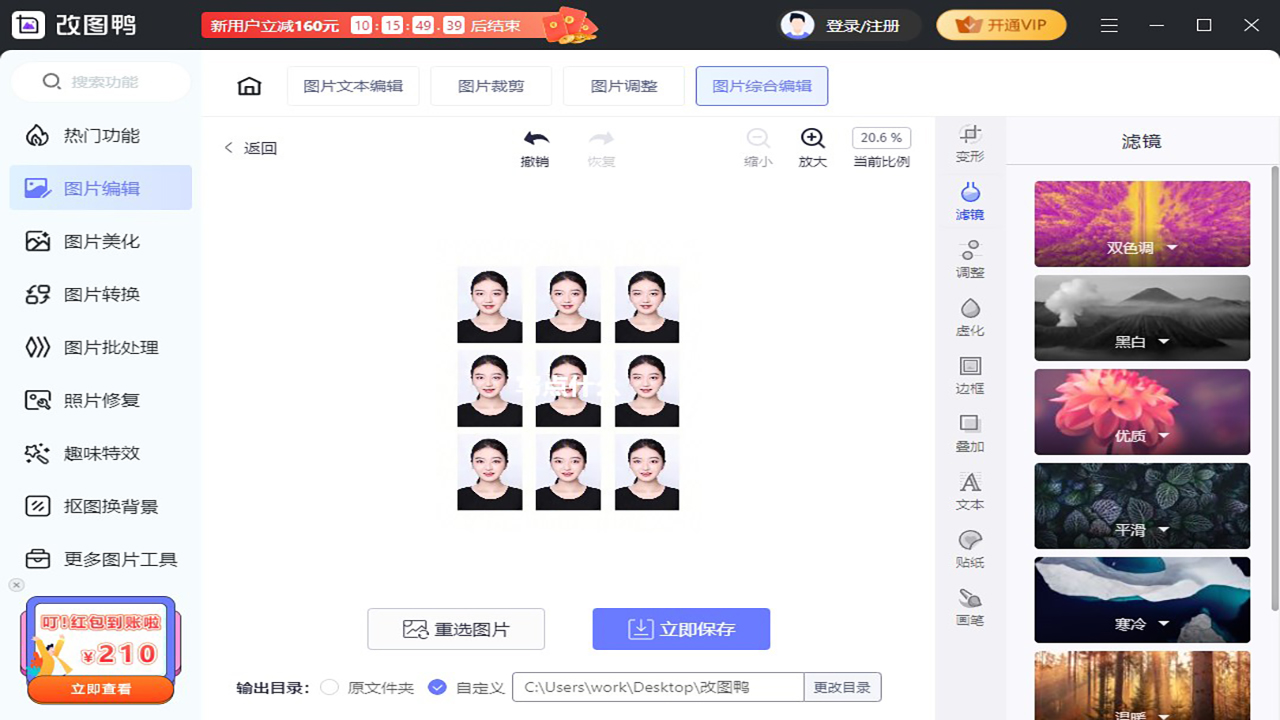Click the output directory path field

657,687
